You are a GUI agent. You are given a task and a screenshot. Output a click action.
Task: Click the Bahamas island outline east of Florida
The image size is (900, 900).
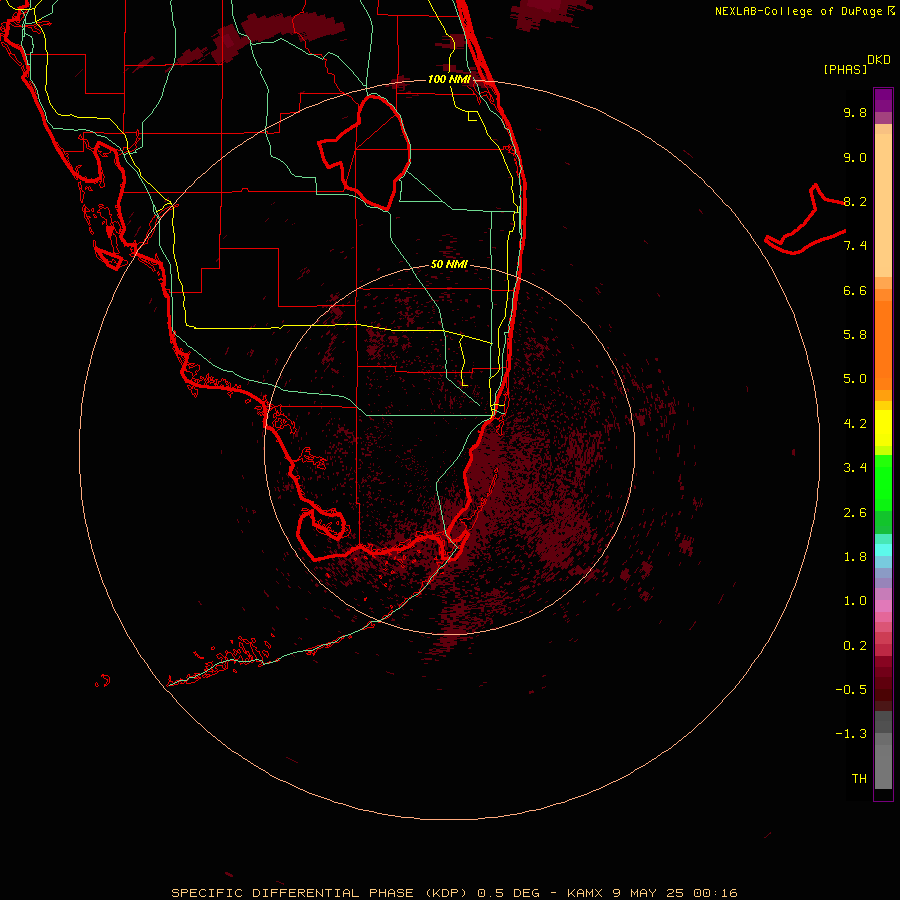coord(805,219)
